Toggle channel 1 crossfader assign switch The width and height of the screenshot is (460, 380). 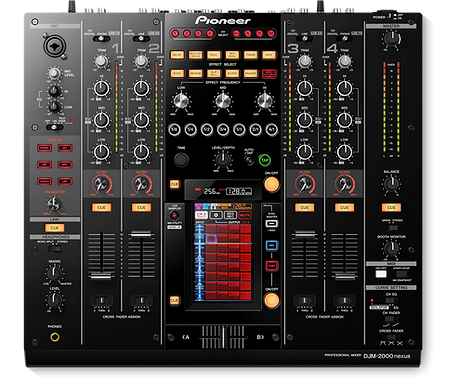(102, 300)
